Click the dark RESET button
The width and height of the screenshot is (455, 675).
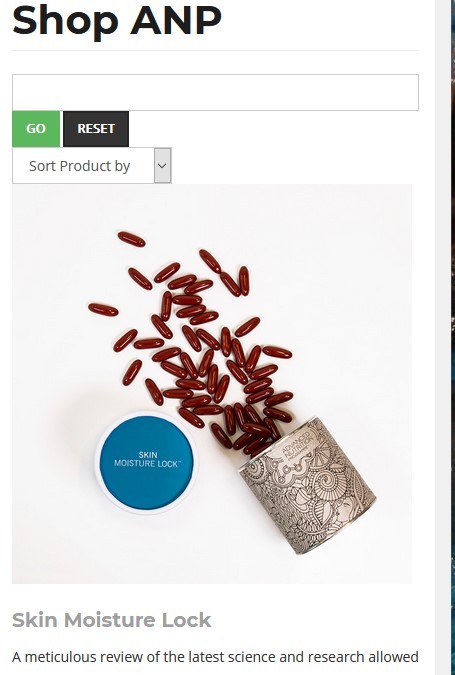point(96,129)
